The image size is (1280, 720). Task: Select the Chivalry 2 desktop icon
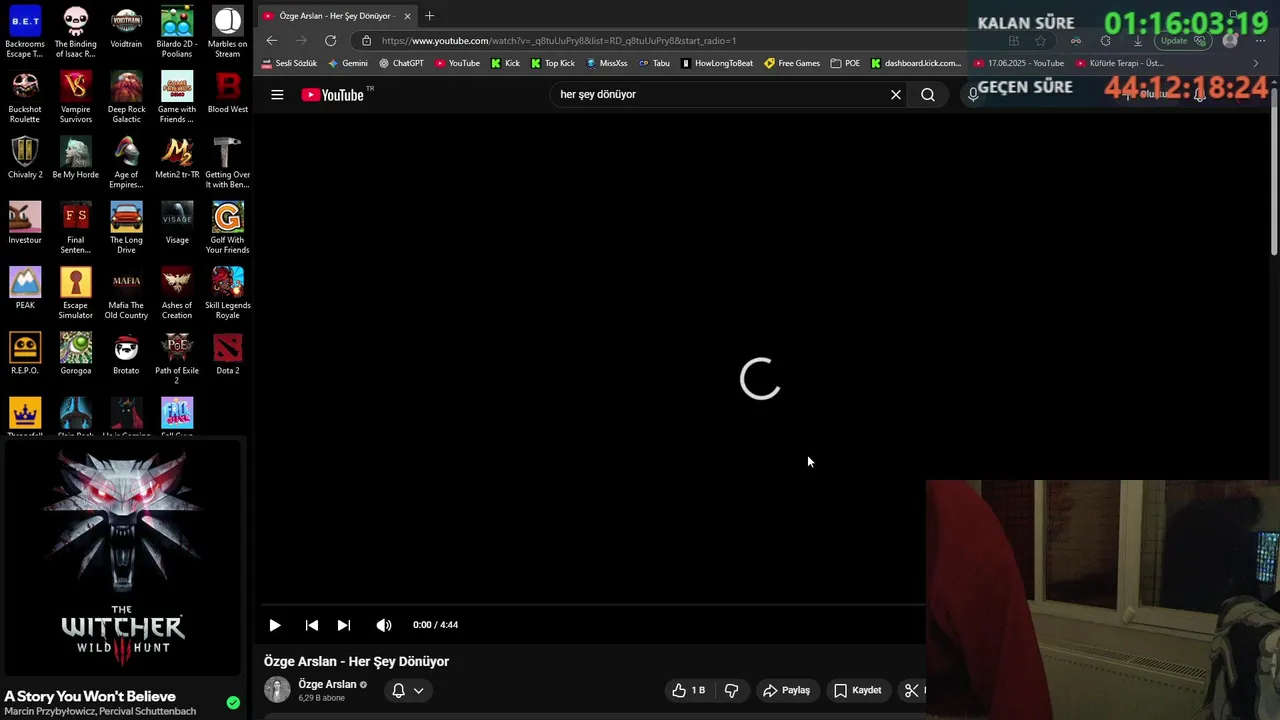click(25, 158)
